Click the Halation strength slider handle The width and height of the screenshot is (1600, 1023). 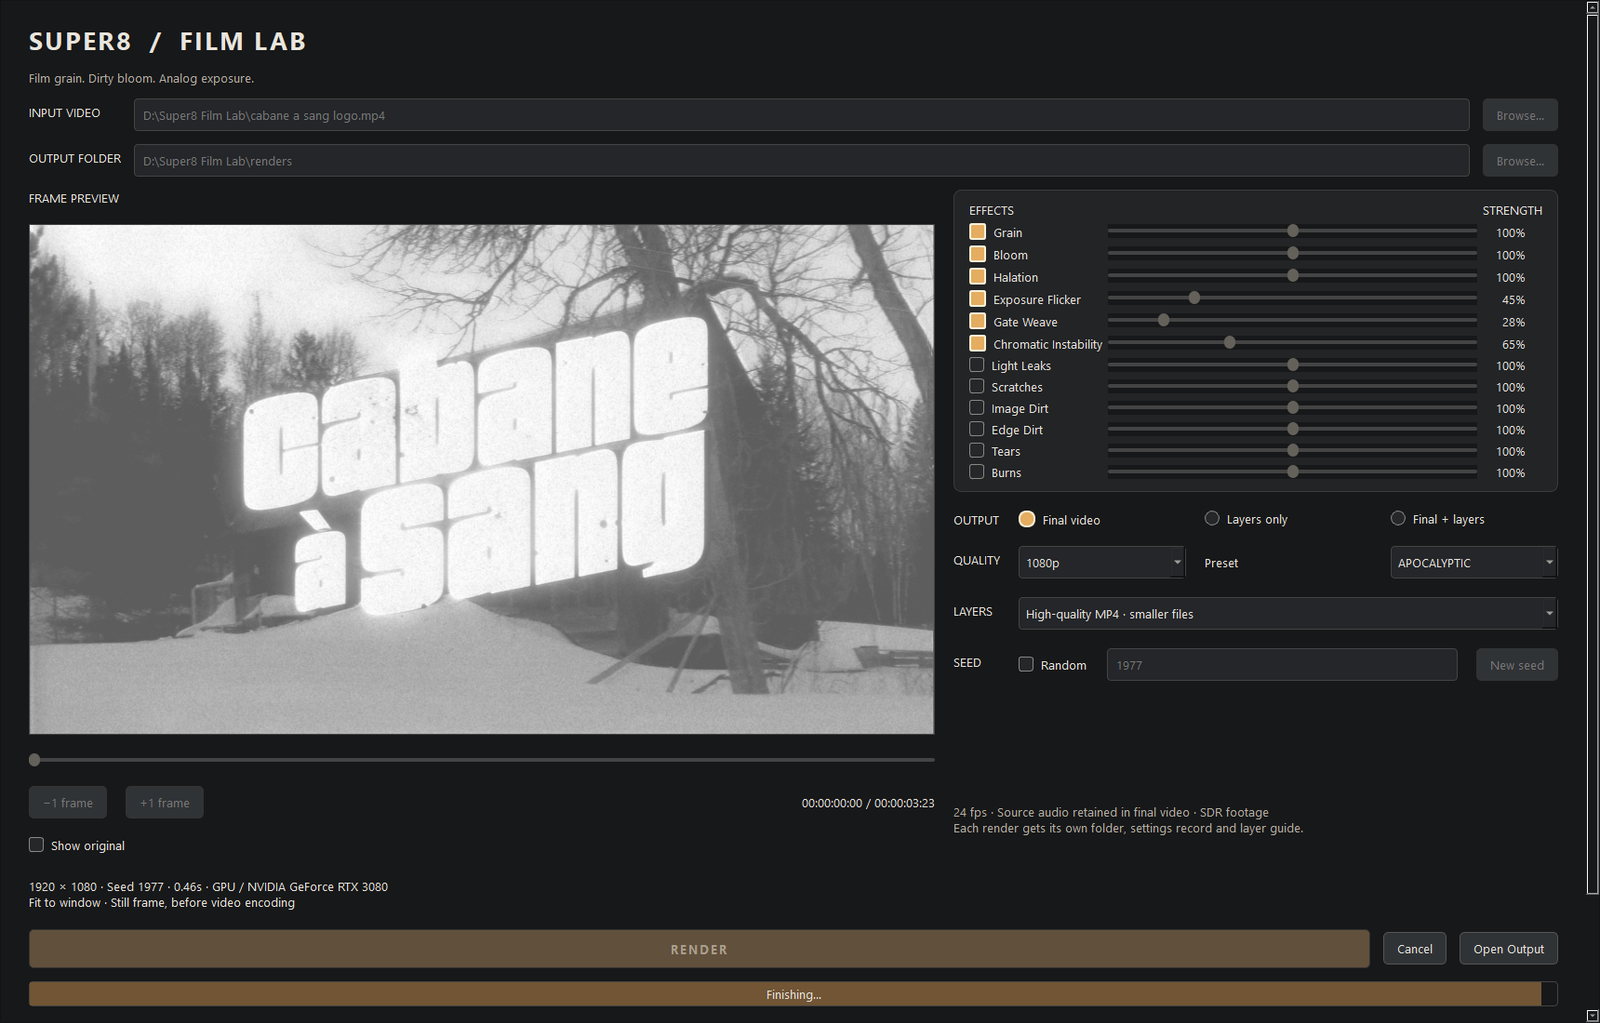(x=1293, y=275)
